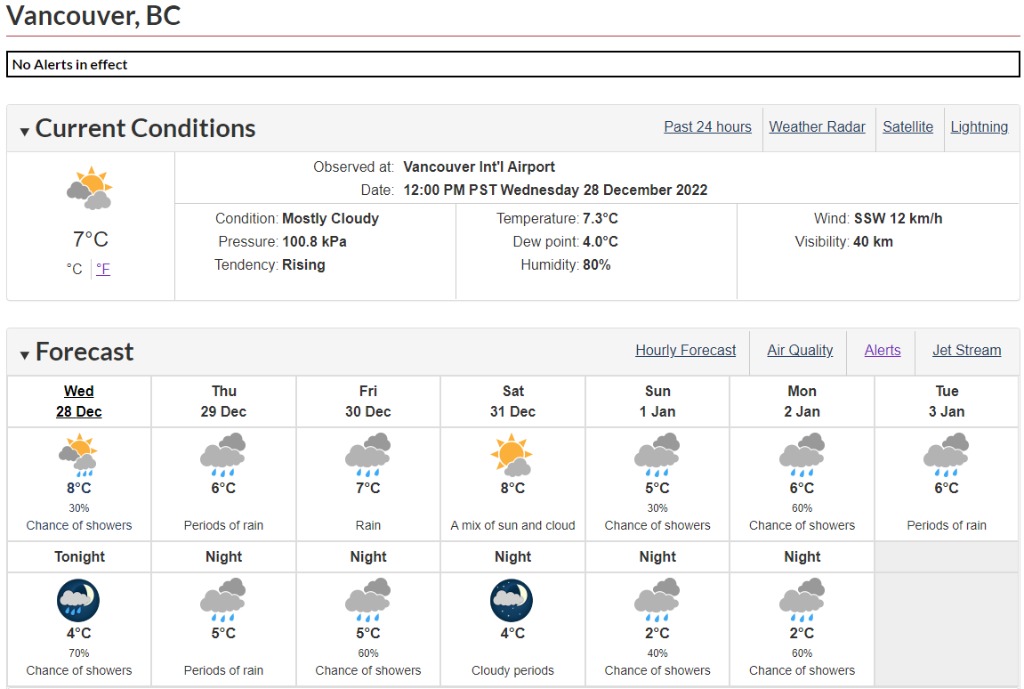
Task: Collapse the Forecast section
Action: 25,355
